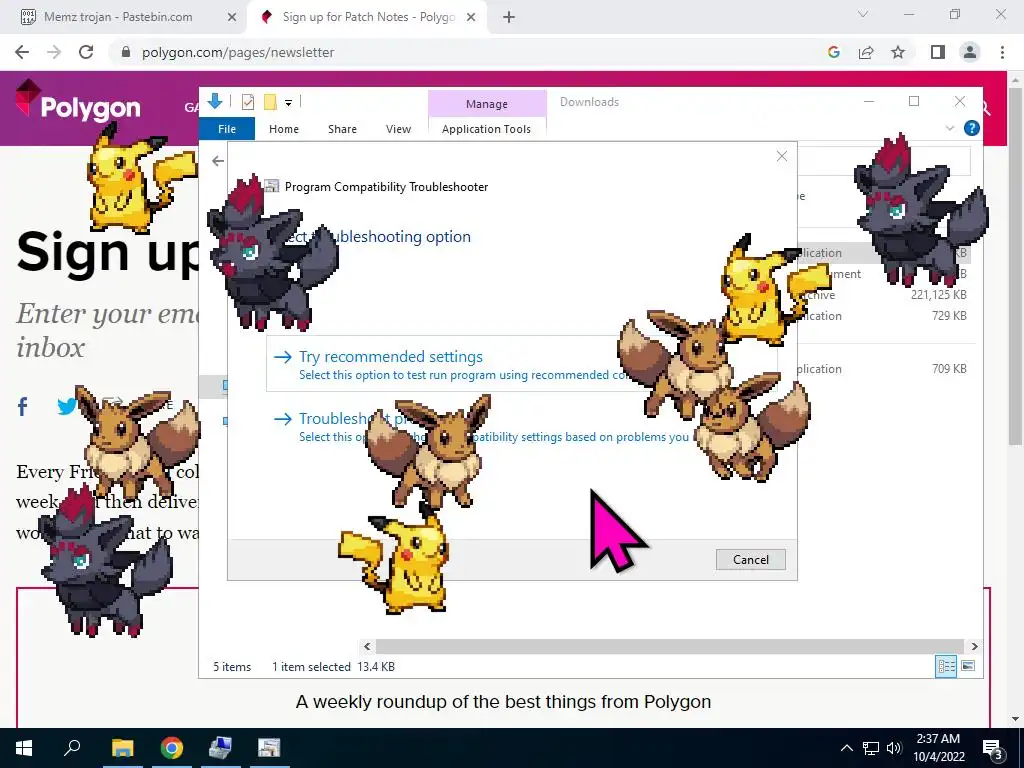Select Application Tools ribbon tab
The width and height of the screenshot is (1024, 768).
click(487, 129)
